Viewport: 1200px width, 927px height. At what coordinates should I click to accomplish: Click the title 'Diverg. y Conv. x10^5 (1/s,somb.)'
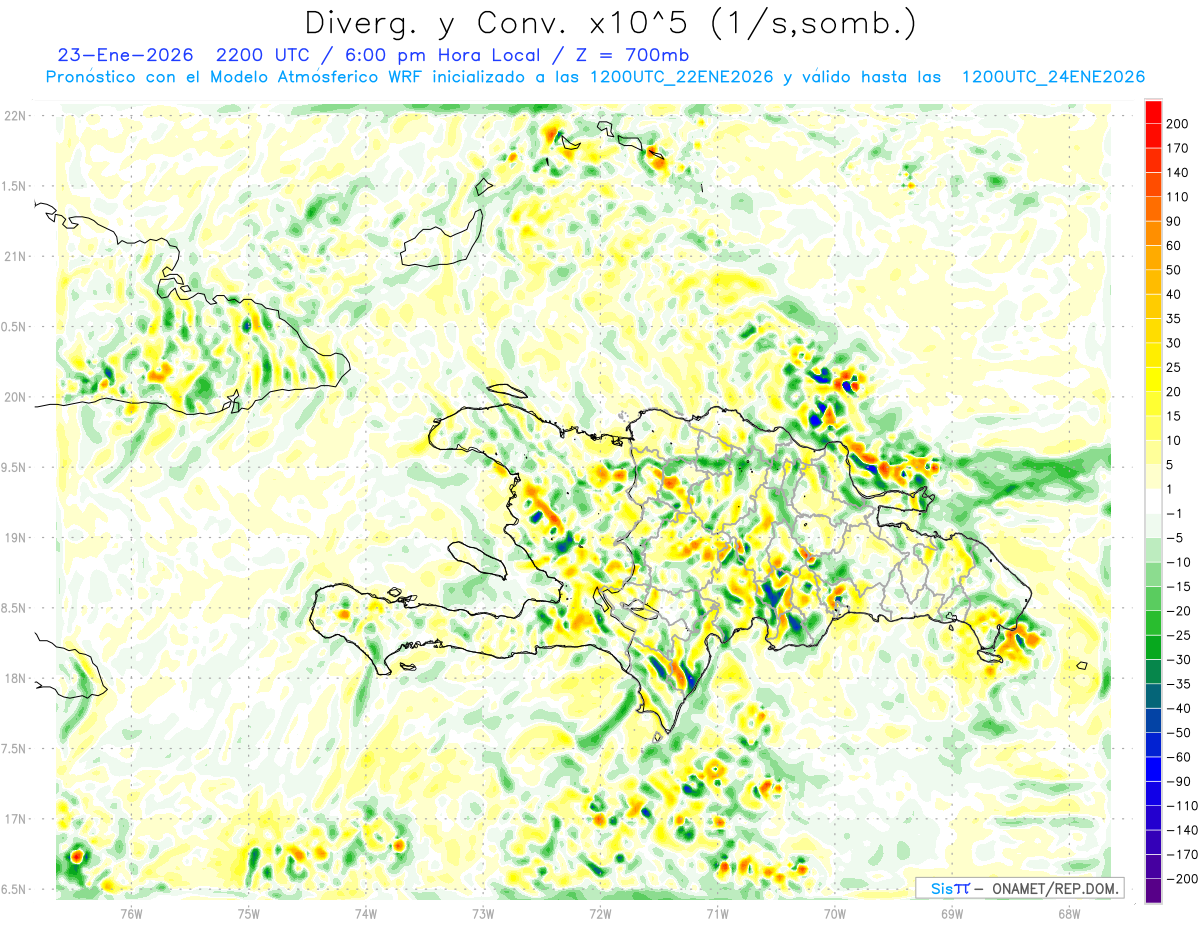coord(610,23)
